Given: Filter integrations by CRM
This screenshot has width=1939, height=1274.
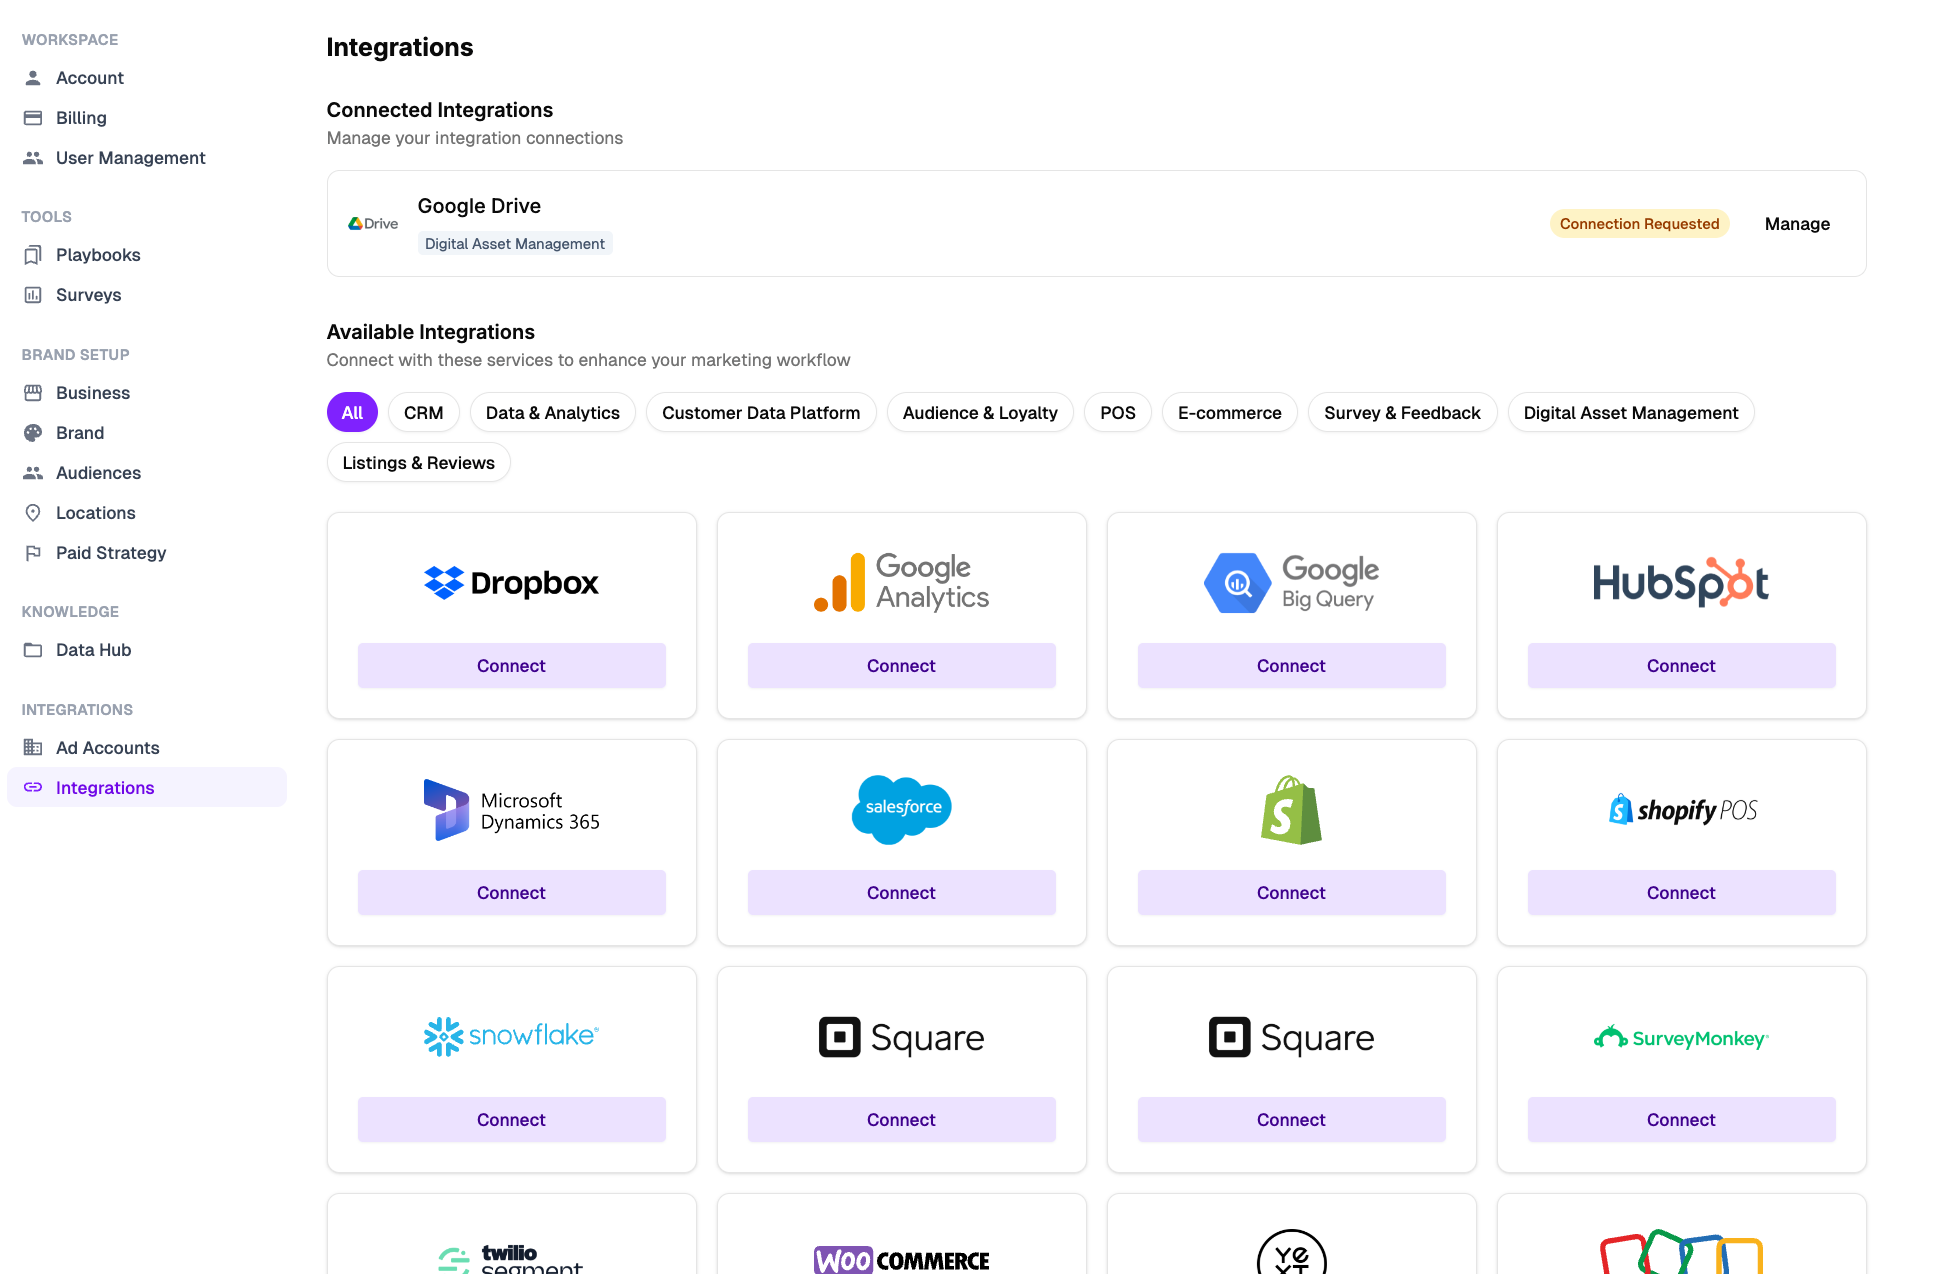Looking at the screenshot, I should 424,413.
